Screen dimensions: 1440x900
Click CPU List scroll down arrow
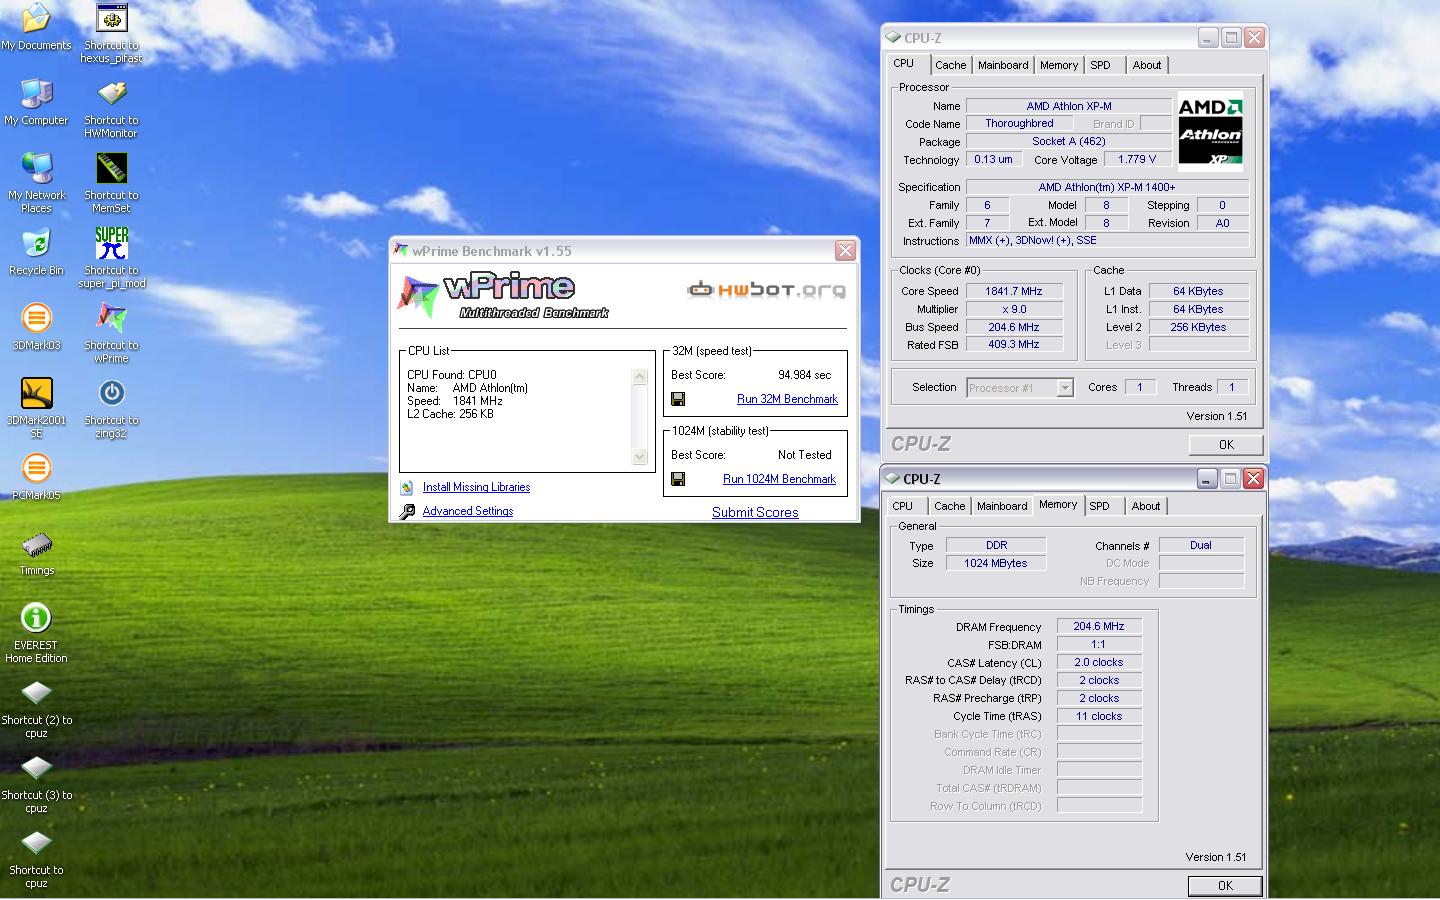(x=640, y=457)
